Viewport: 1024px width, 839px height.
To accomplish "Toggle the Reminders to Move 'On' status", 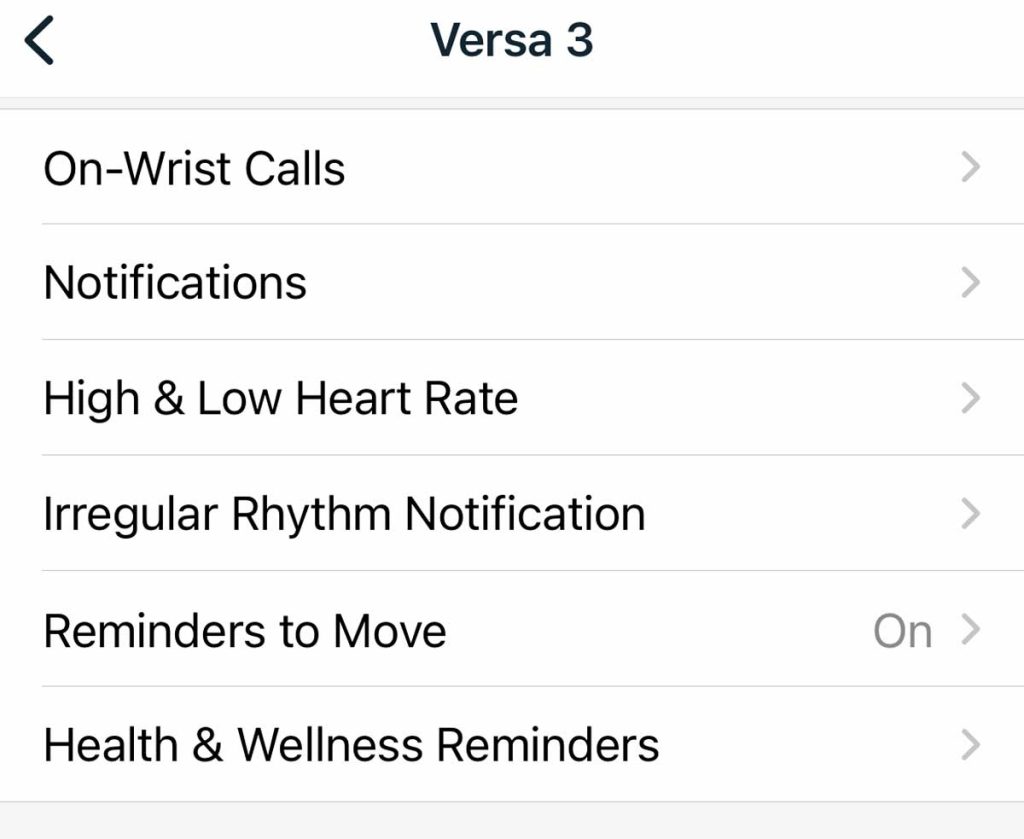I will [902, 631].
